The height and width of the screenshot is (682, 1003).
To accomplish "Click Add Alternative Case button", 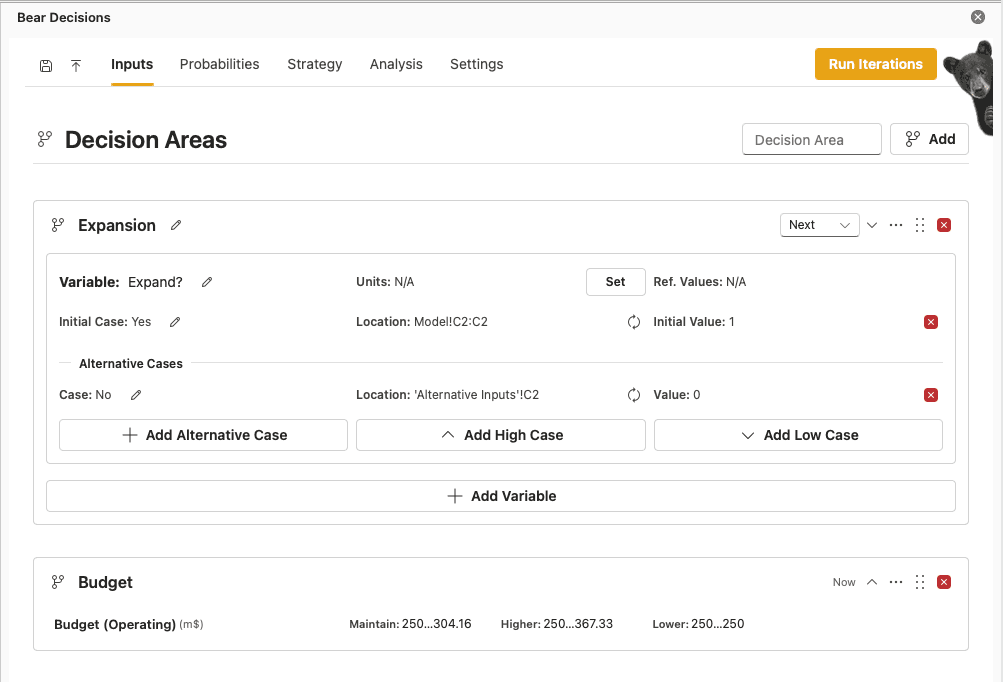I will coord(203,435).
